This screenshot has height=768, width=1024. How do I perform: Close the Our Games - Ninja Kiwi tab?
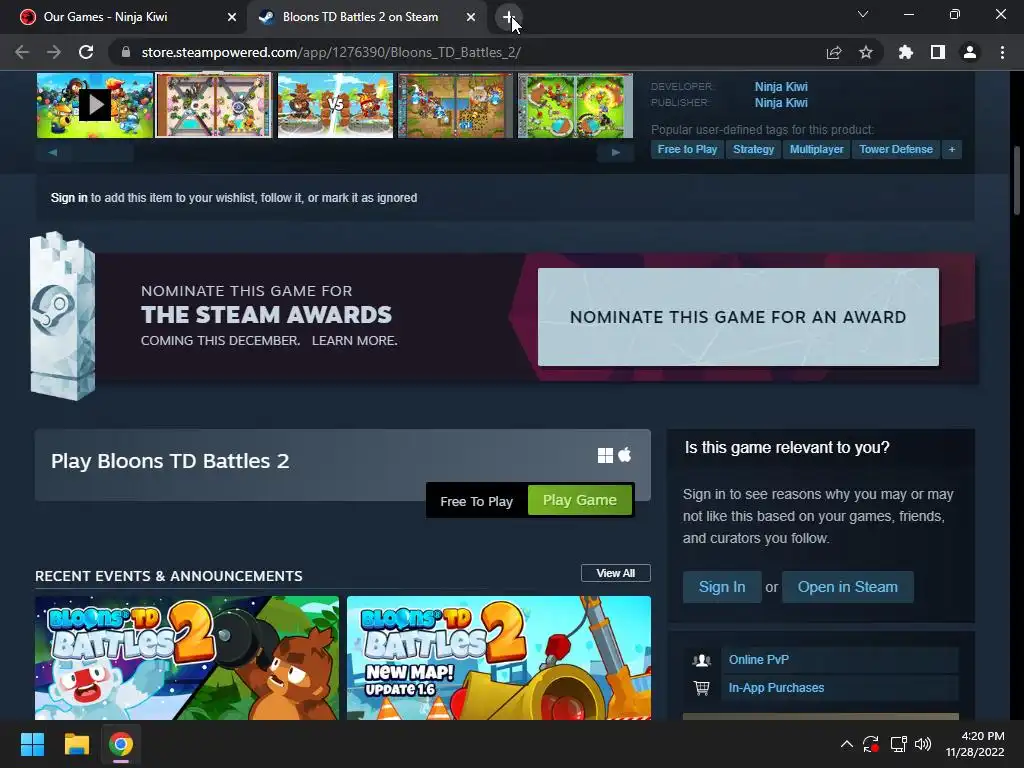pyautogui.click(x=232, y=17)
